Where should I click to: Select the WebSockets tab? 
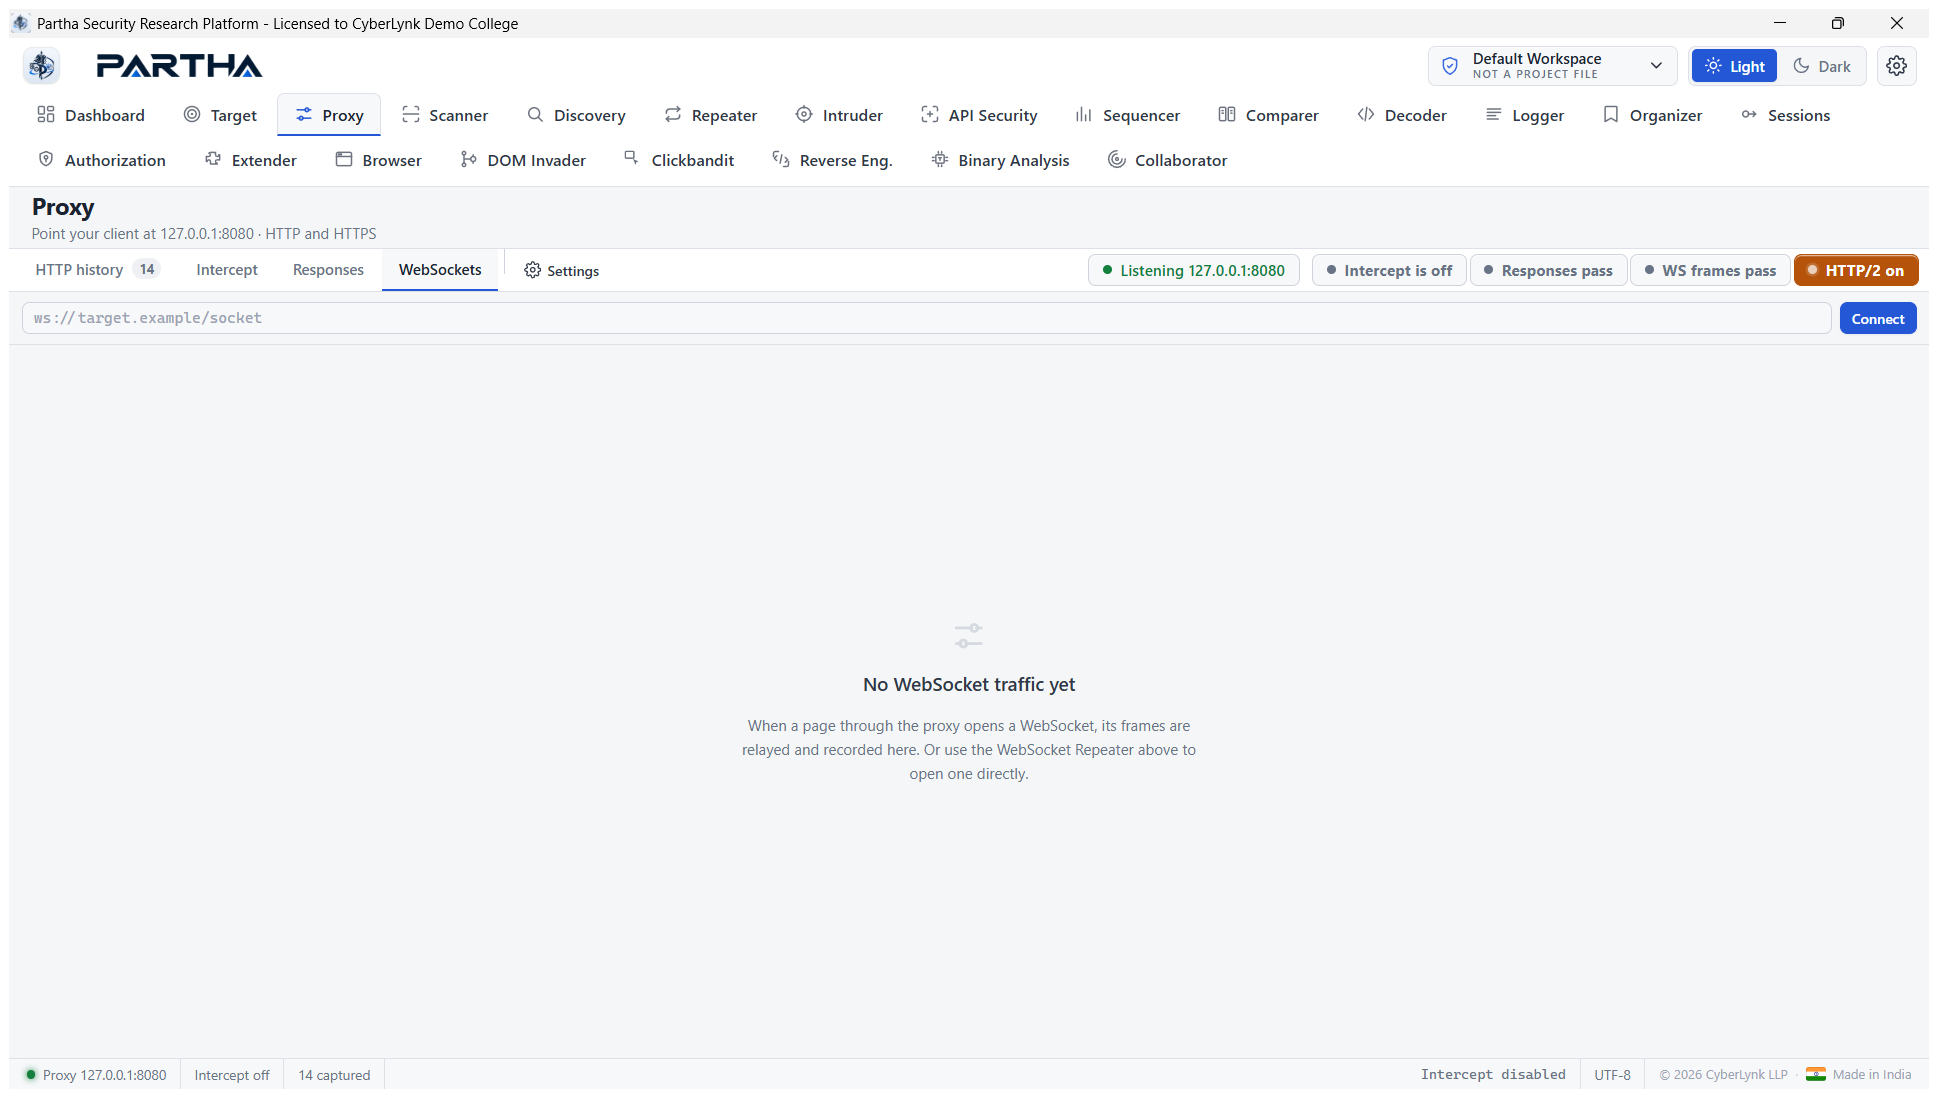click(440, 270)
